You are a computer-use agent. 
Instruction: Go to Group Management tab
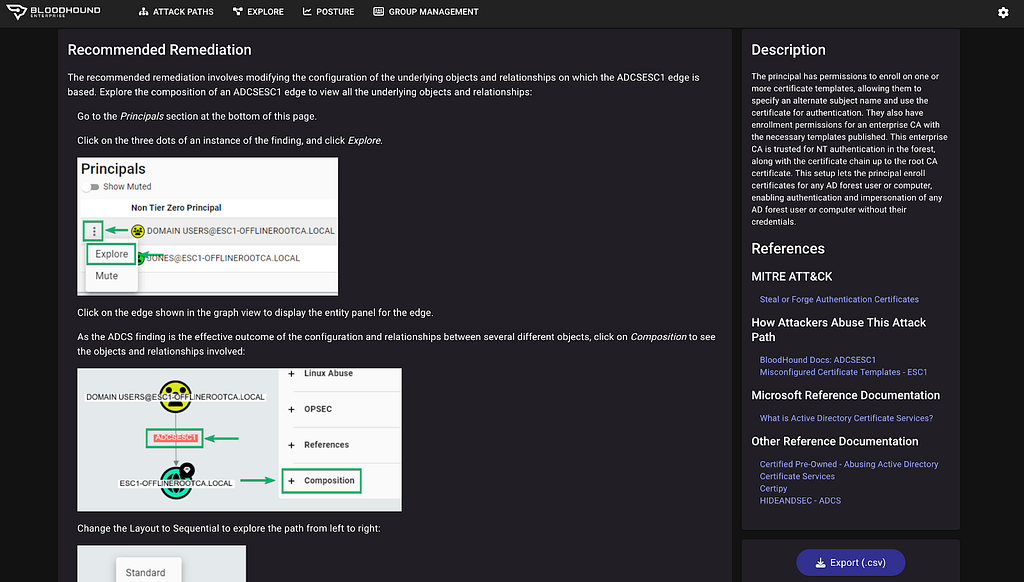point(426,12)
